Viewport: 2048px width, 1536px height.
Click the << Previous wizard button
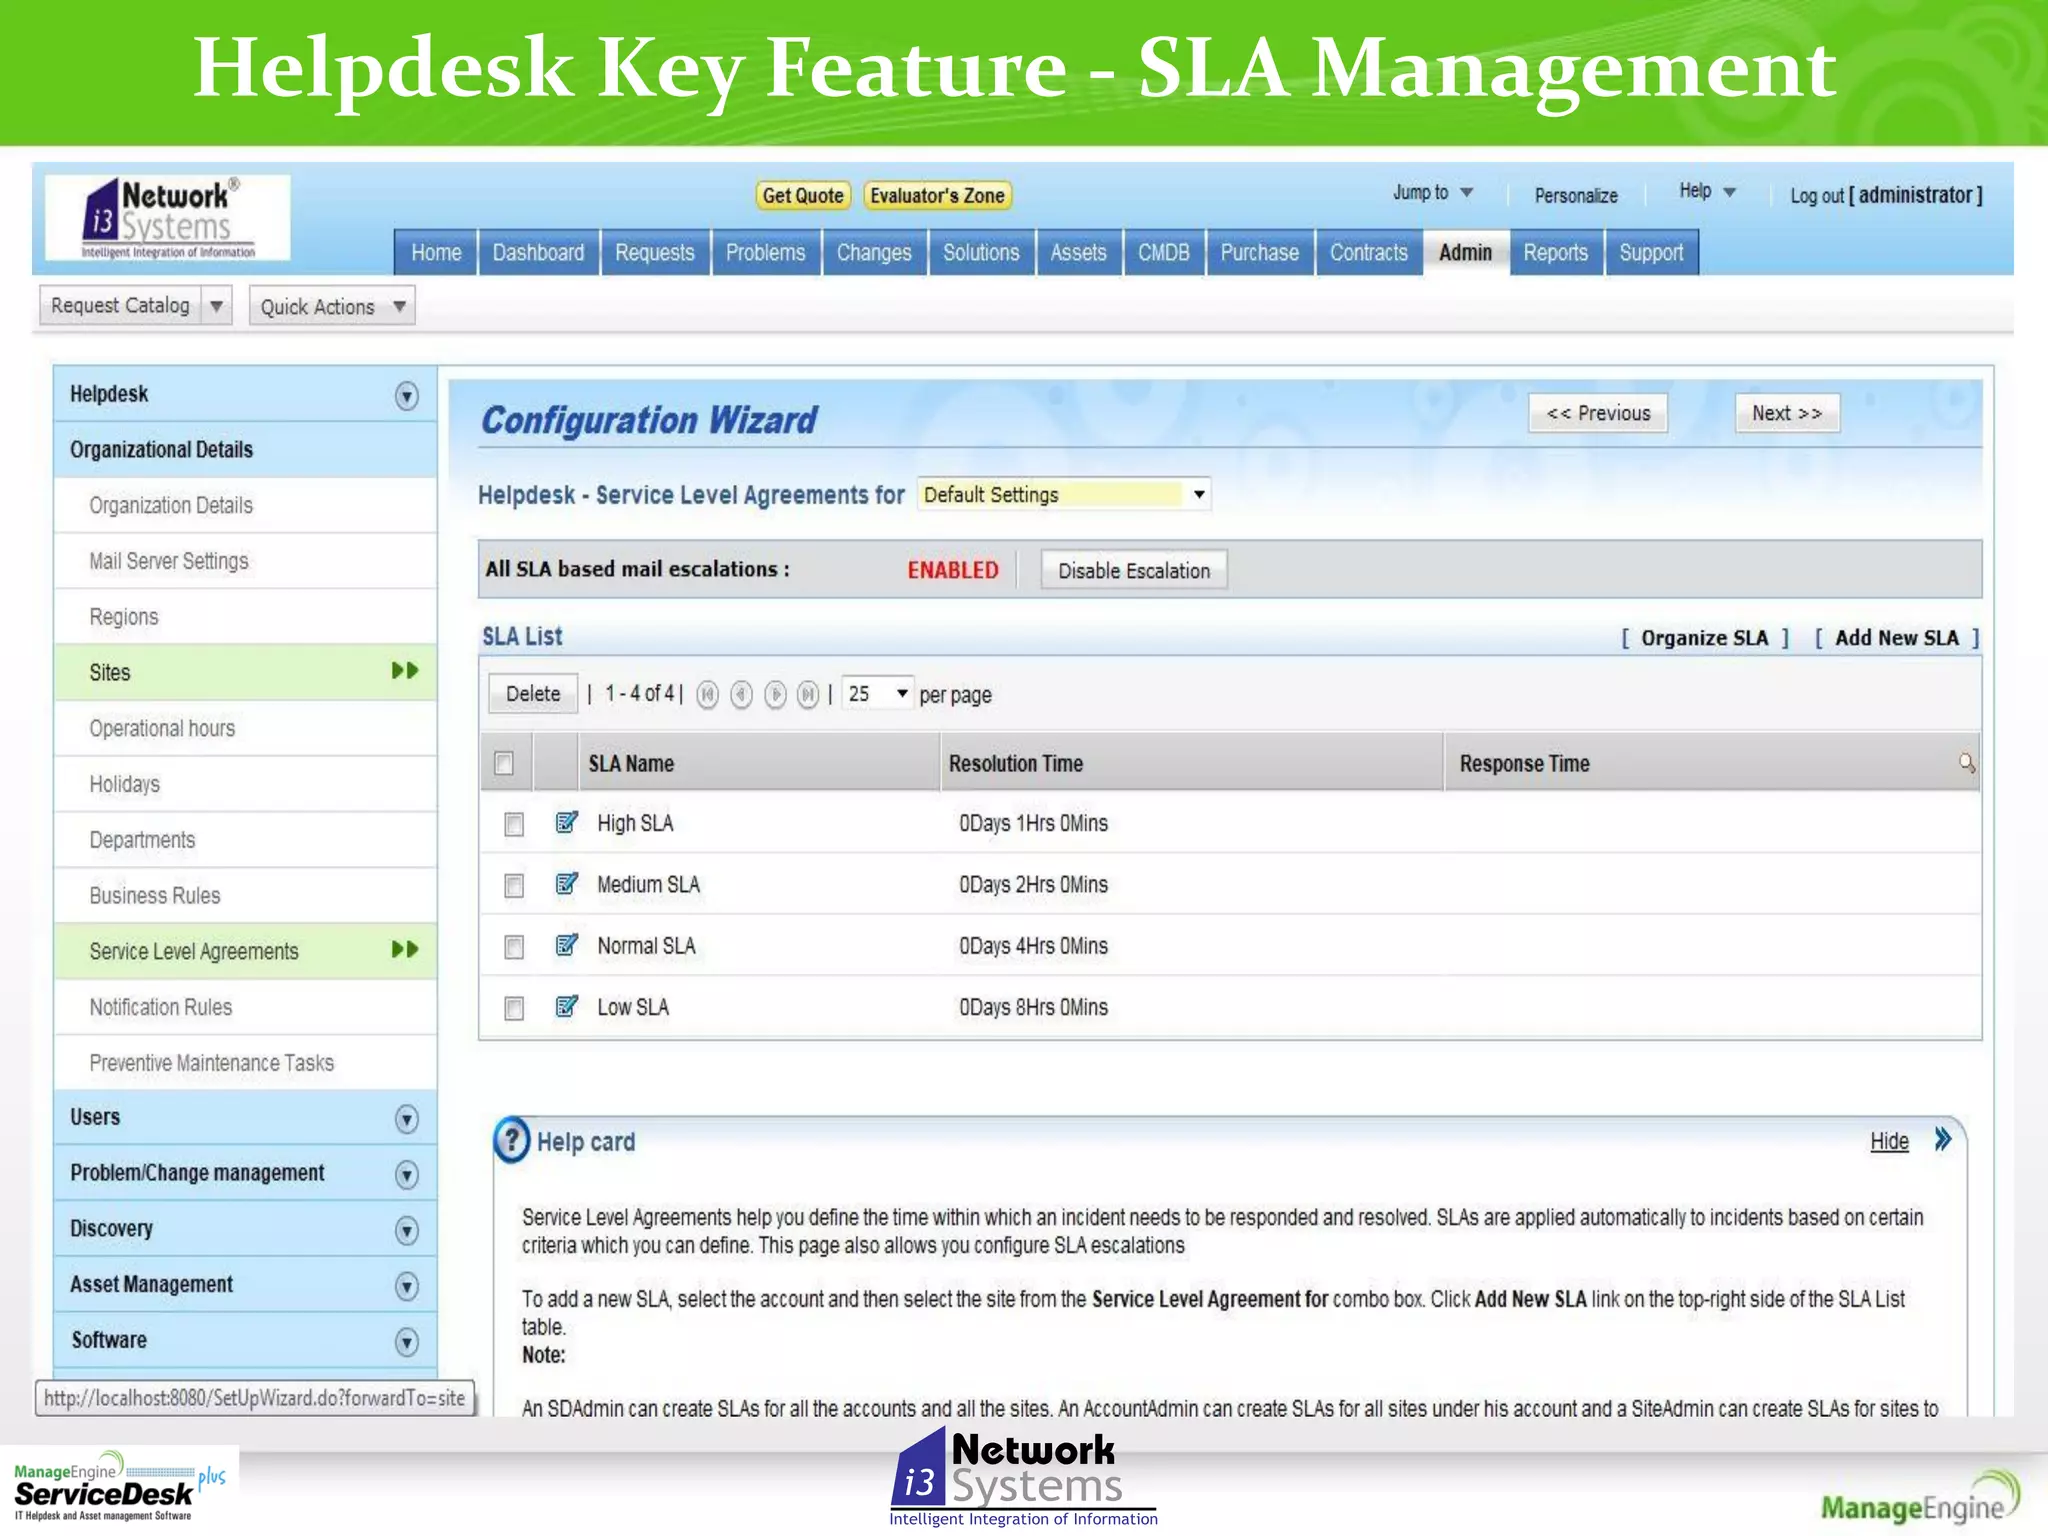1598,413
